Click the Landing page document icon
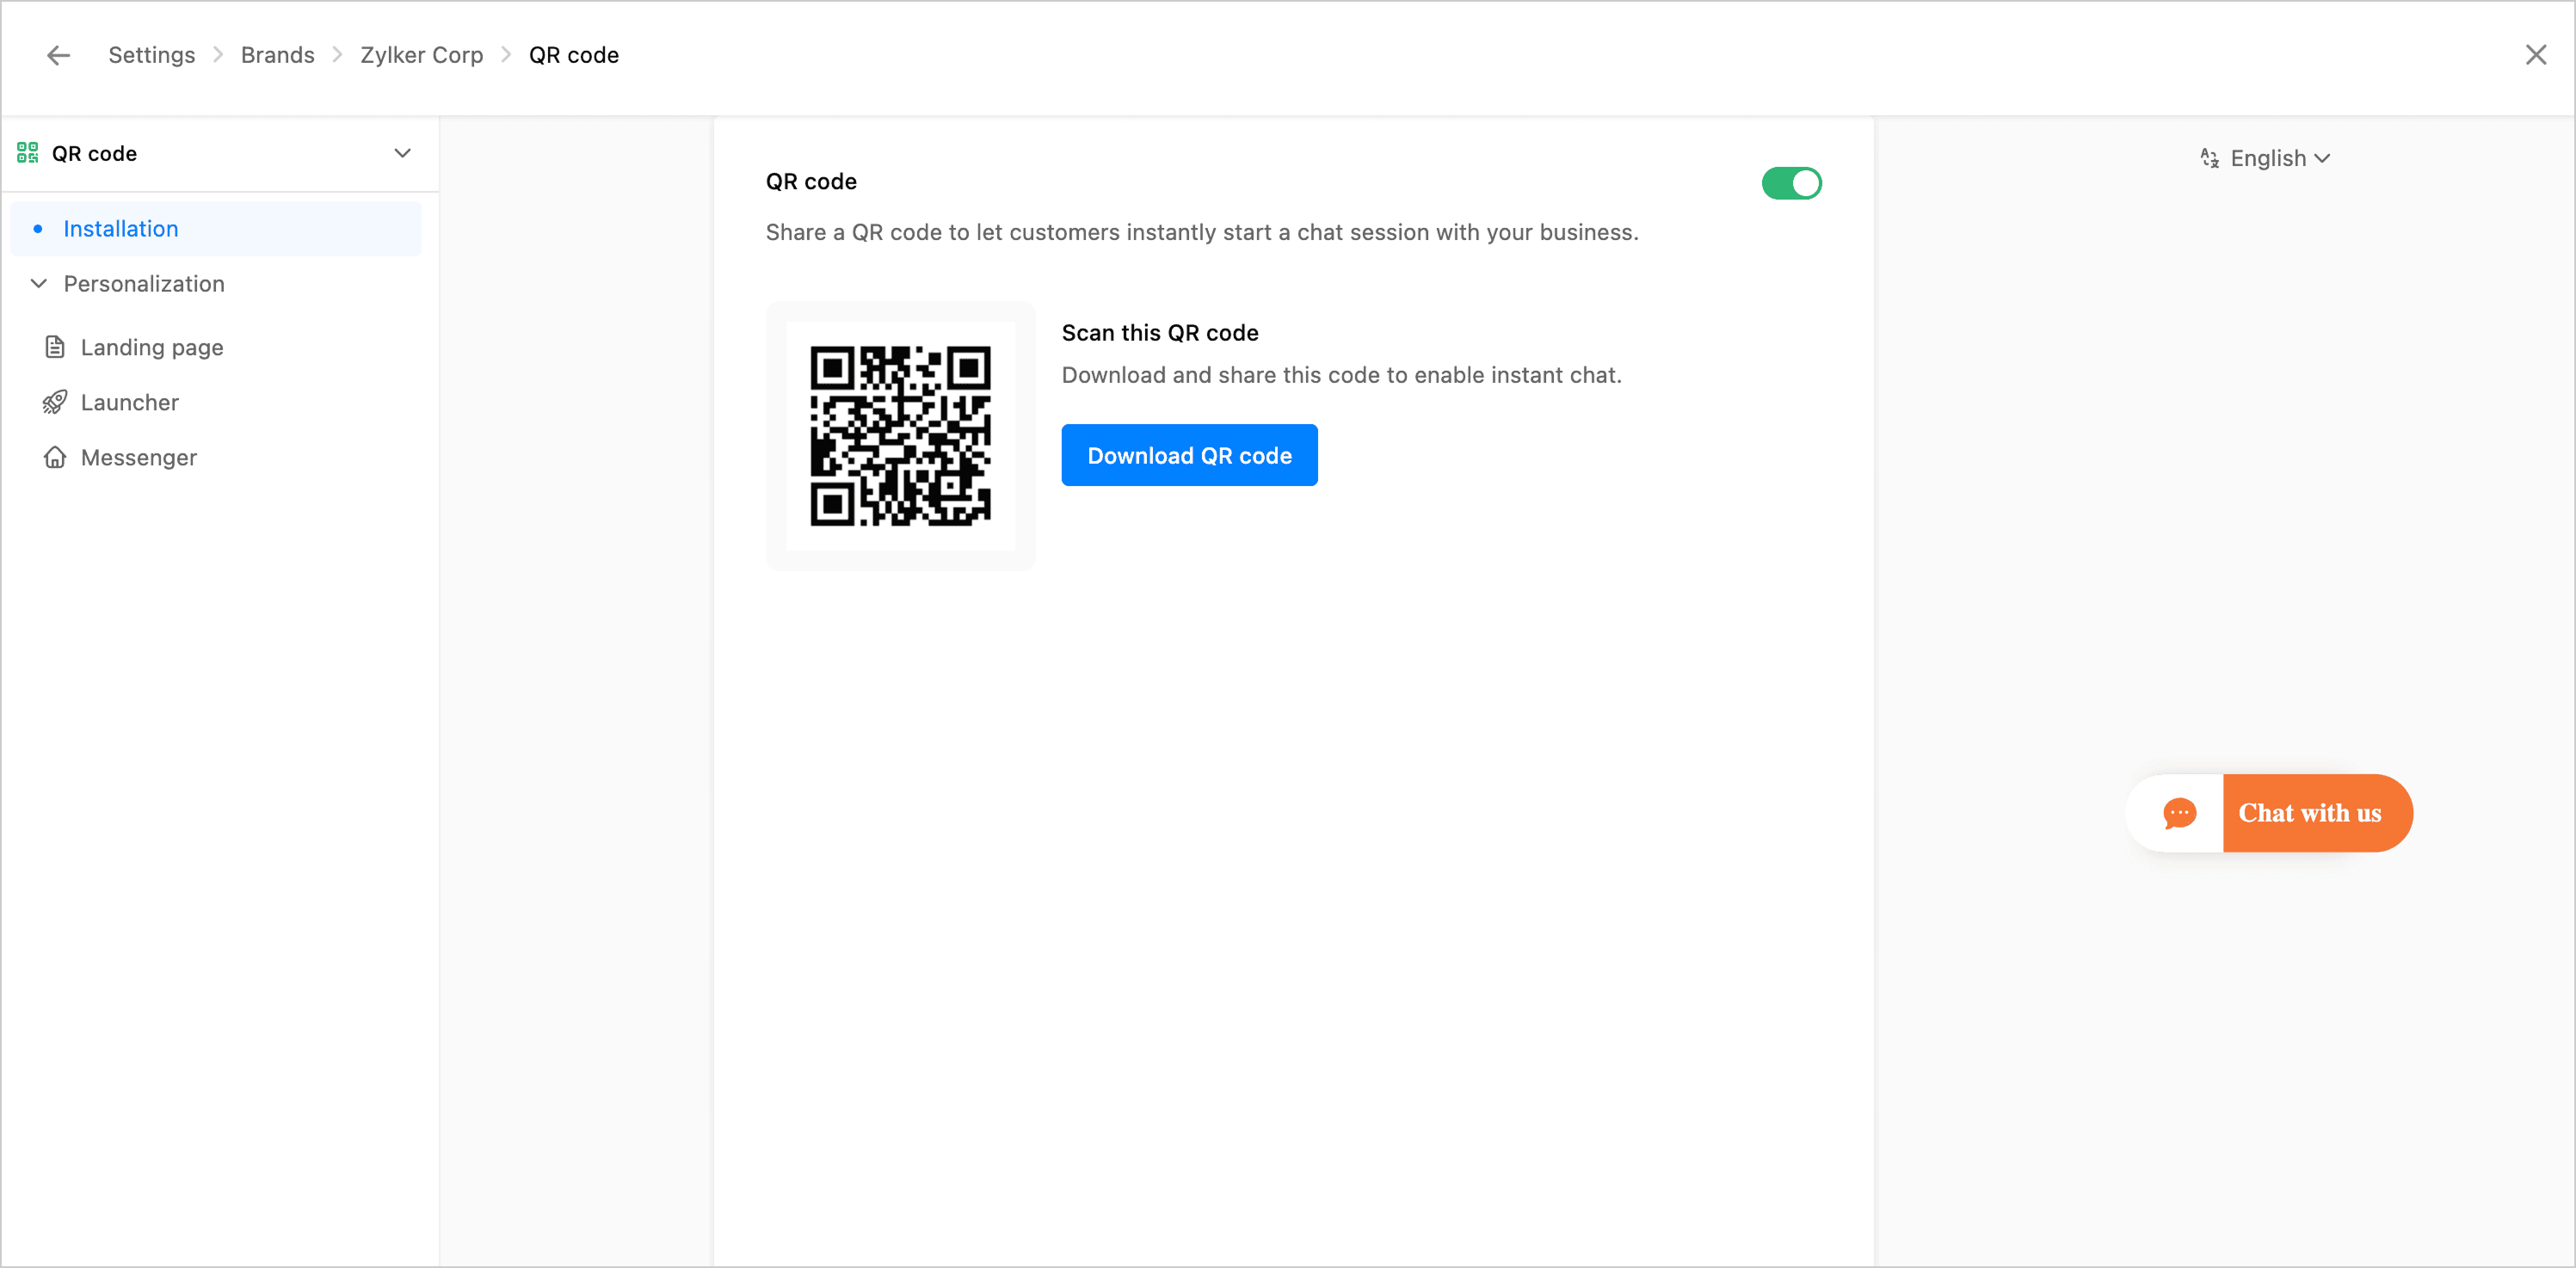The image size is (2576, 1268). [55, 347]
